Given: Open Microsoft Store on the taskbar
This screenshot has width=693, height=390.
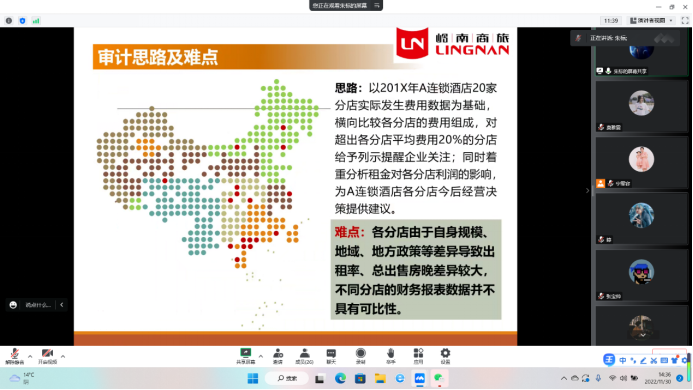Looking at the screenshot, I should (x=360, y=379).
